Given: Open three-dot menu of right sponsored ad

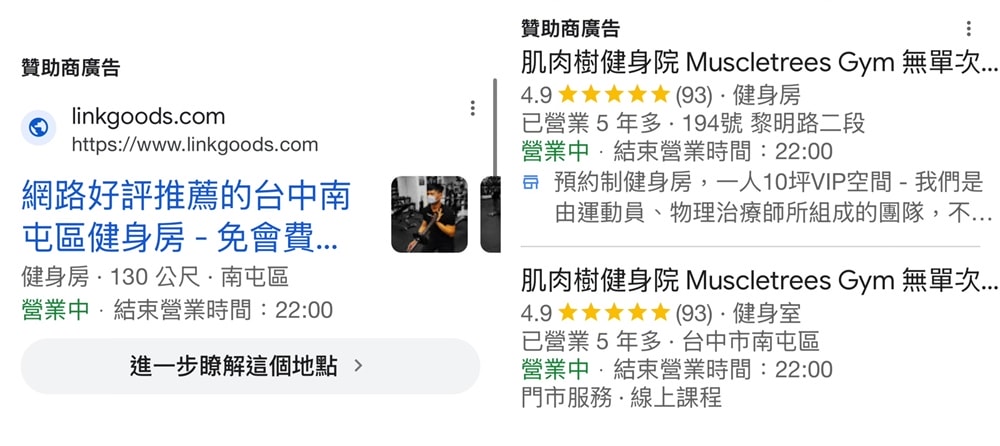Looking at the screenshot, I should click(x=968, y=29).
